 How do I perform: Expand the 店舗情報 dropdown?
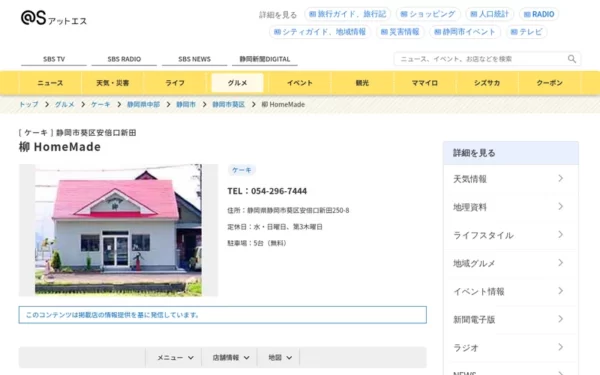tap(230, 358)
